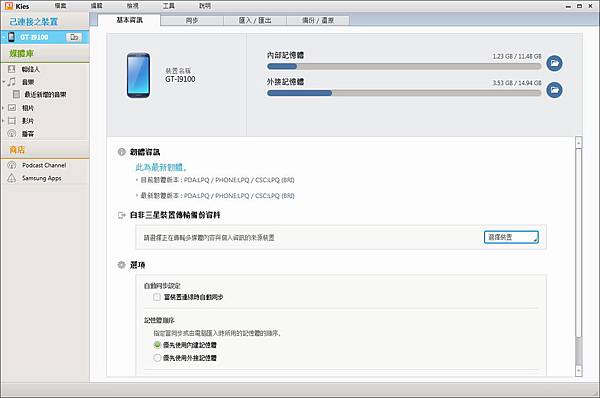Click scrollbar up arrow in details panel
The image size is (600, 398).
click(x=579, y=142)
